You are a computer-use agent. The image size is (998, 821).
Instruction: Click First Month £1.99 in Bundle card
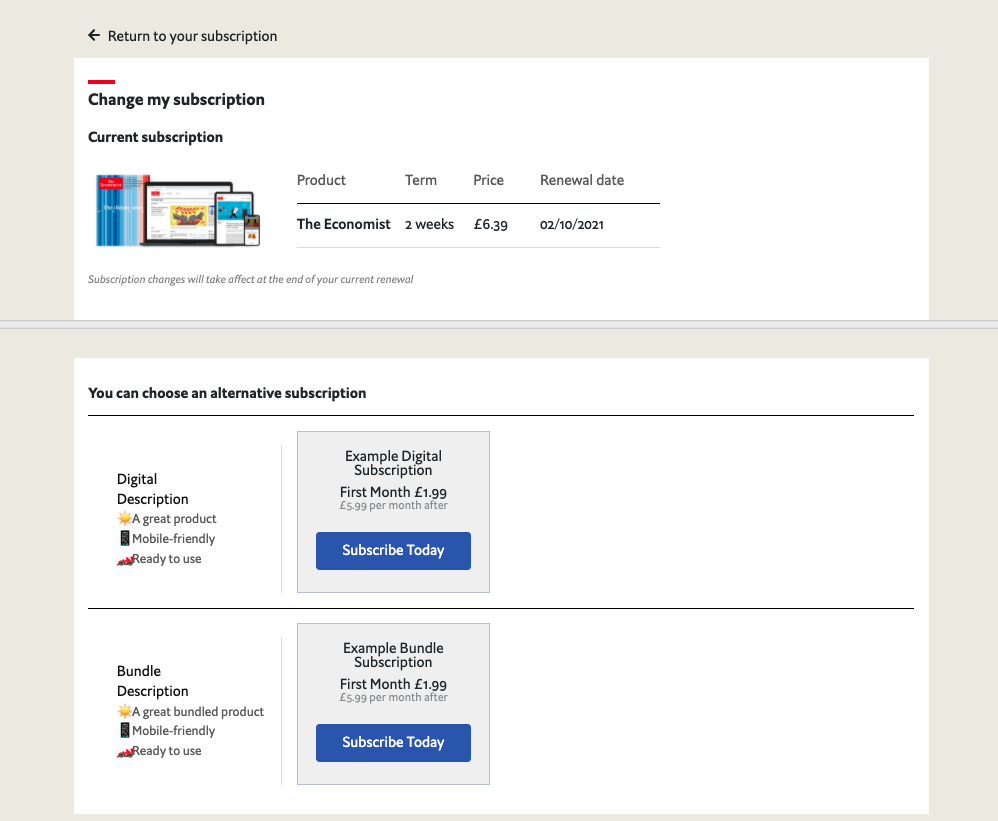click(393, 684)
